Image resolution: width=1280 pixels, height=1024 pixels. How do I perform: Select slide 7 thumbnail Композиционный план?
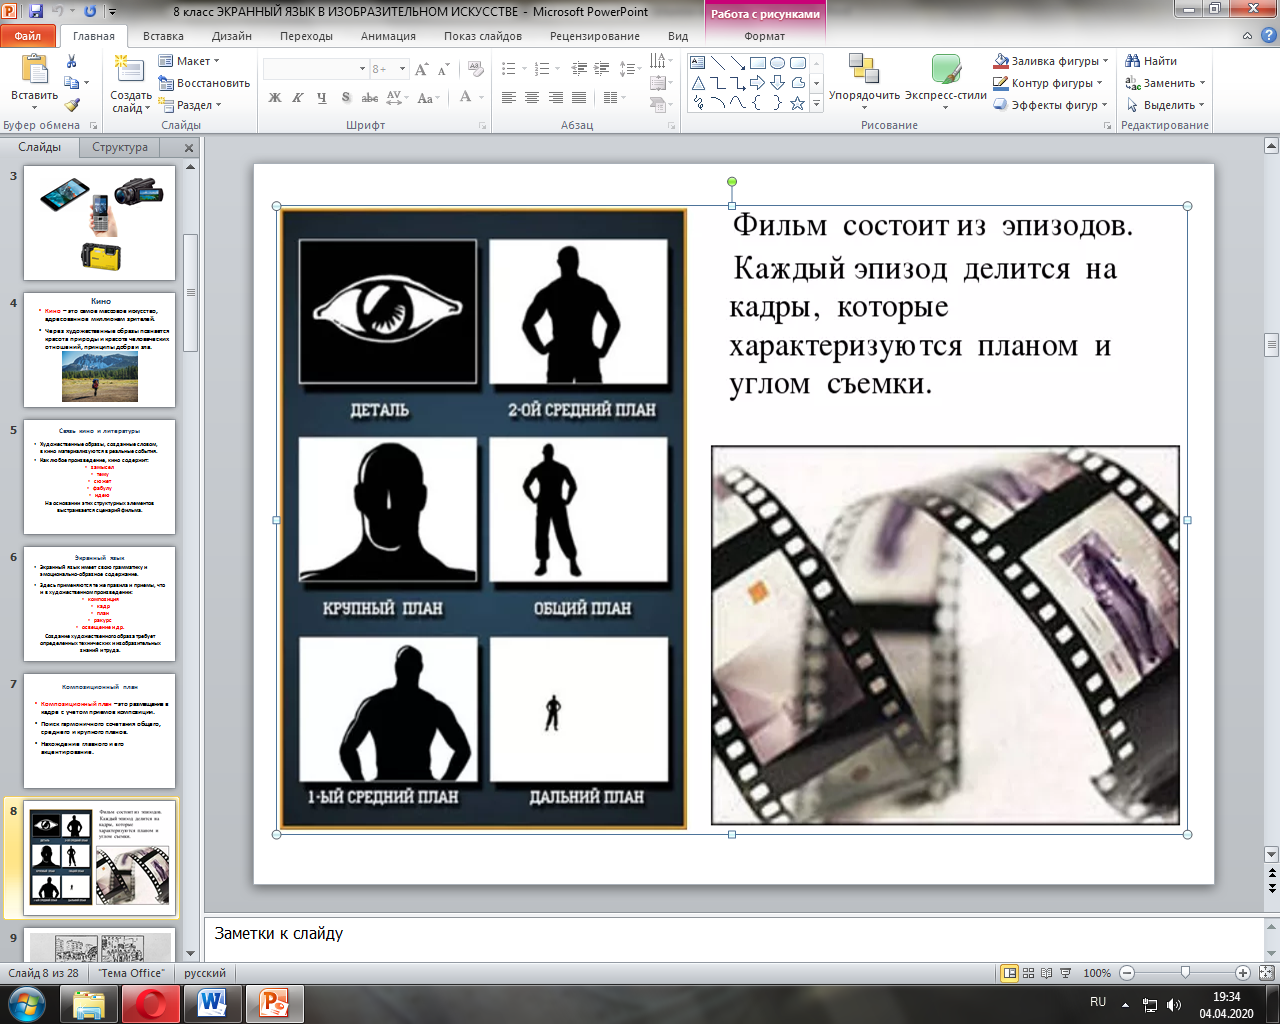click(x=99, y=731)
